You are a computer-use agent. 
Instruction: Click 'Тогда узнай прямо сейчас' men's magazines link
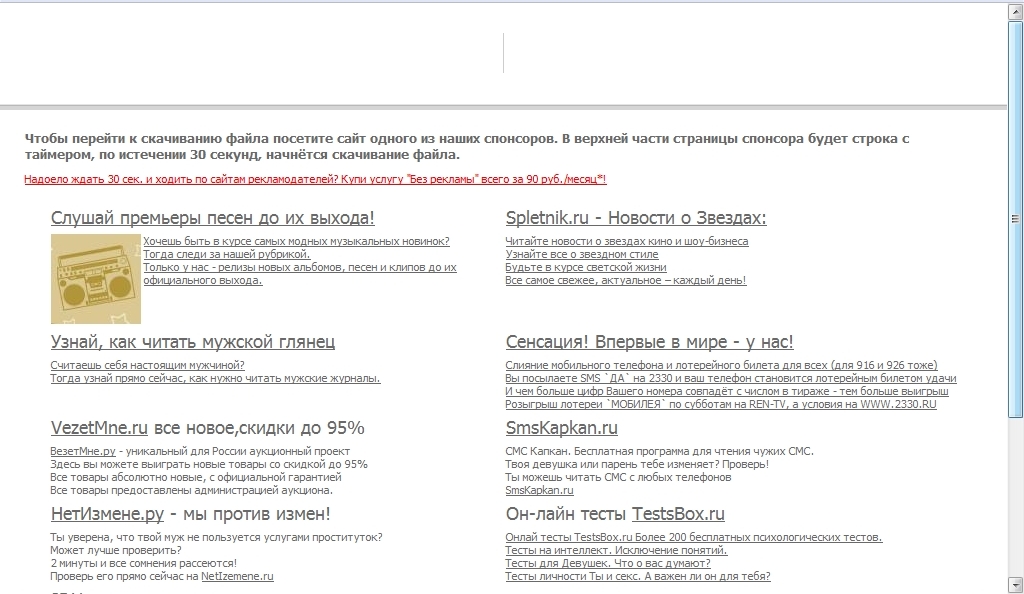point(216,378)
